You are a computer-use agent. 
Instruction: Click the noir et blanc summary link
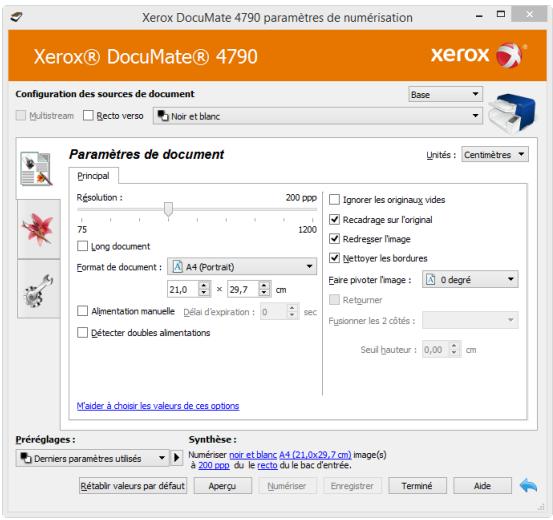coord(253,455)
